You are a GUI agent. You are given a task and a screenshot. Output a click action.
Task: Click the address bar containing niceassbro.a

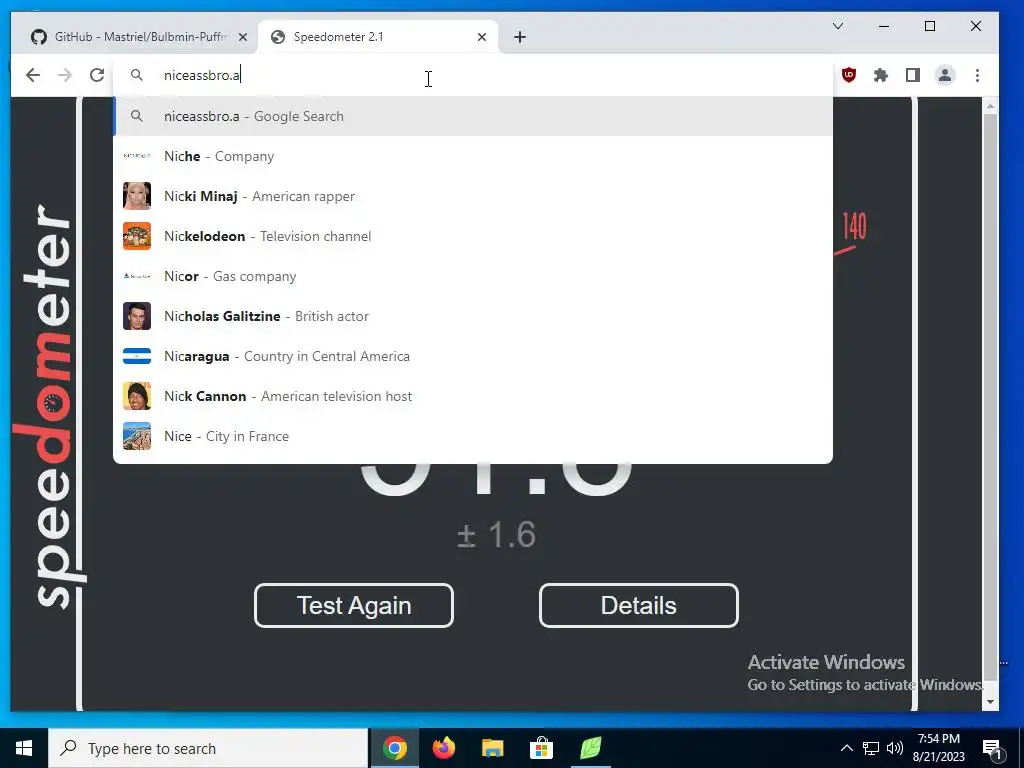coord(473,75)
